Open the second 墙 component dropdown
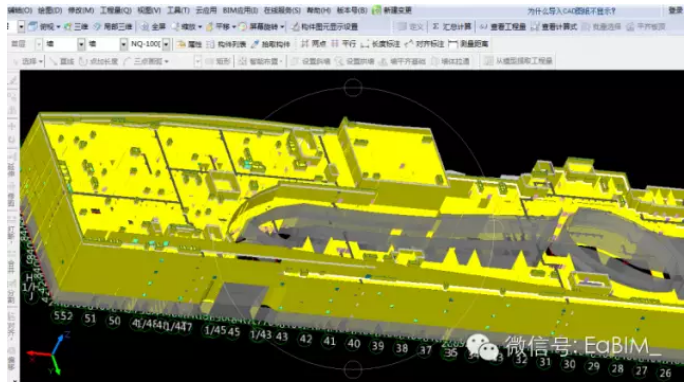687x386 pixels. [x=124, y=44]
